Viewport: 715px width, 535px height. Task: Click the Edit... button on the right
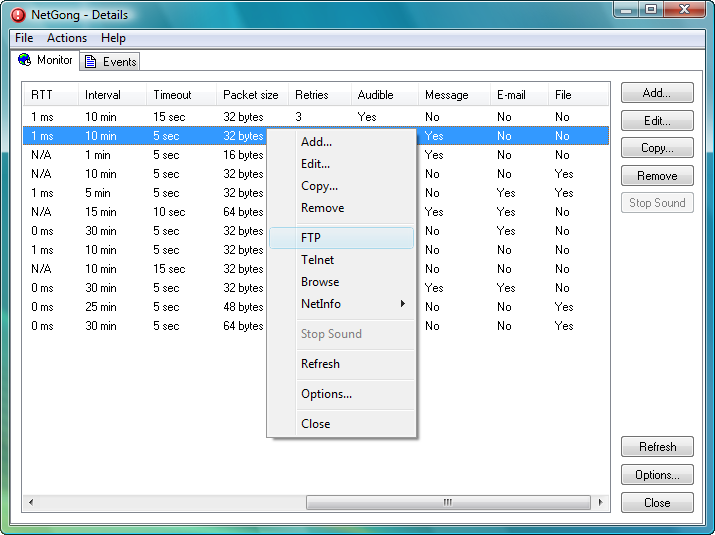tap(657, 121)
